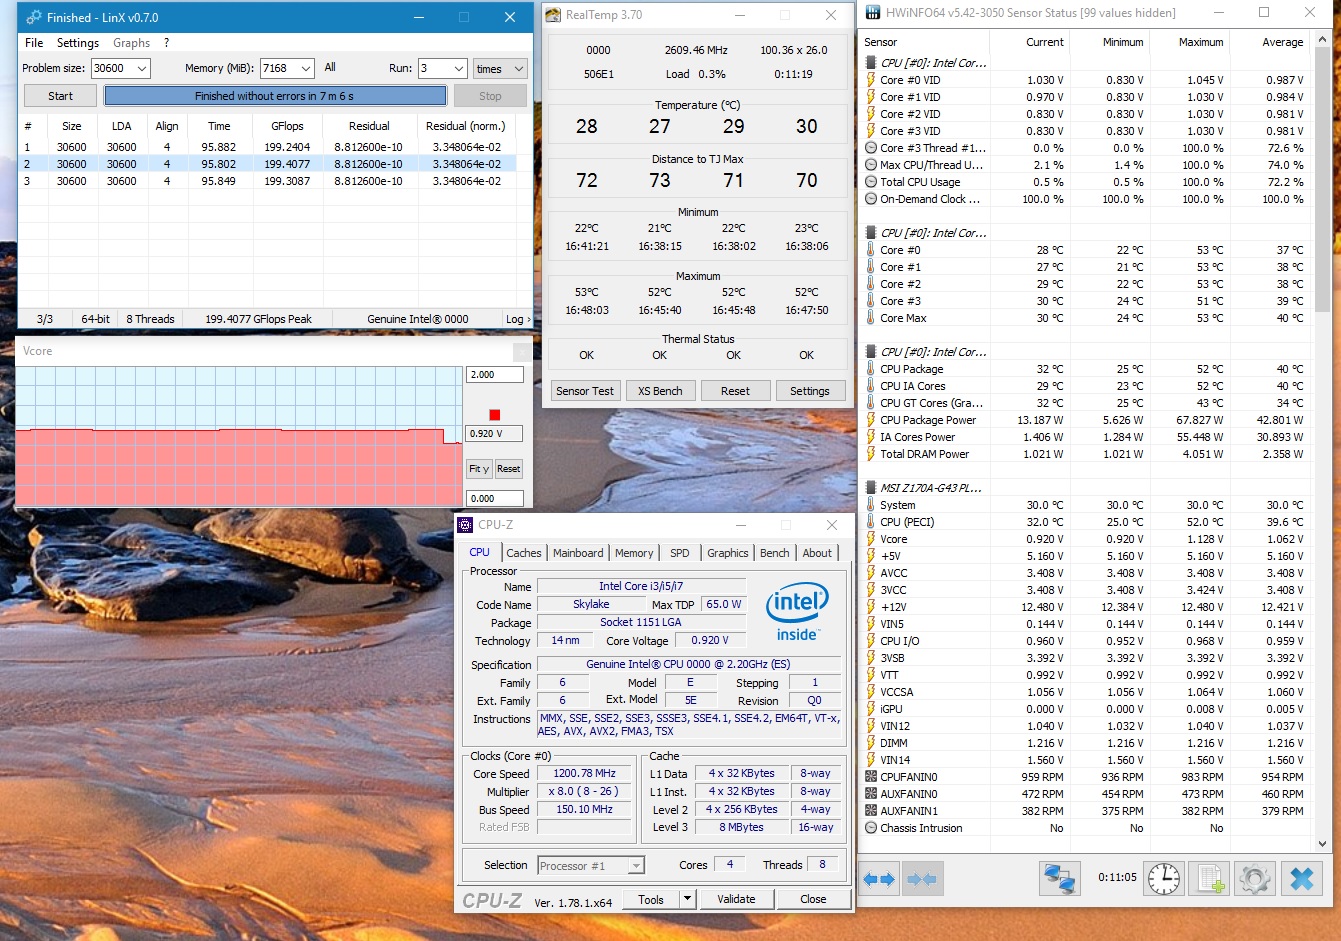Viewport: 1341px width, 941px height.
Task: Select the highlighted run 2 row in LinX results
Action: click(268, 164)
